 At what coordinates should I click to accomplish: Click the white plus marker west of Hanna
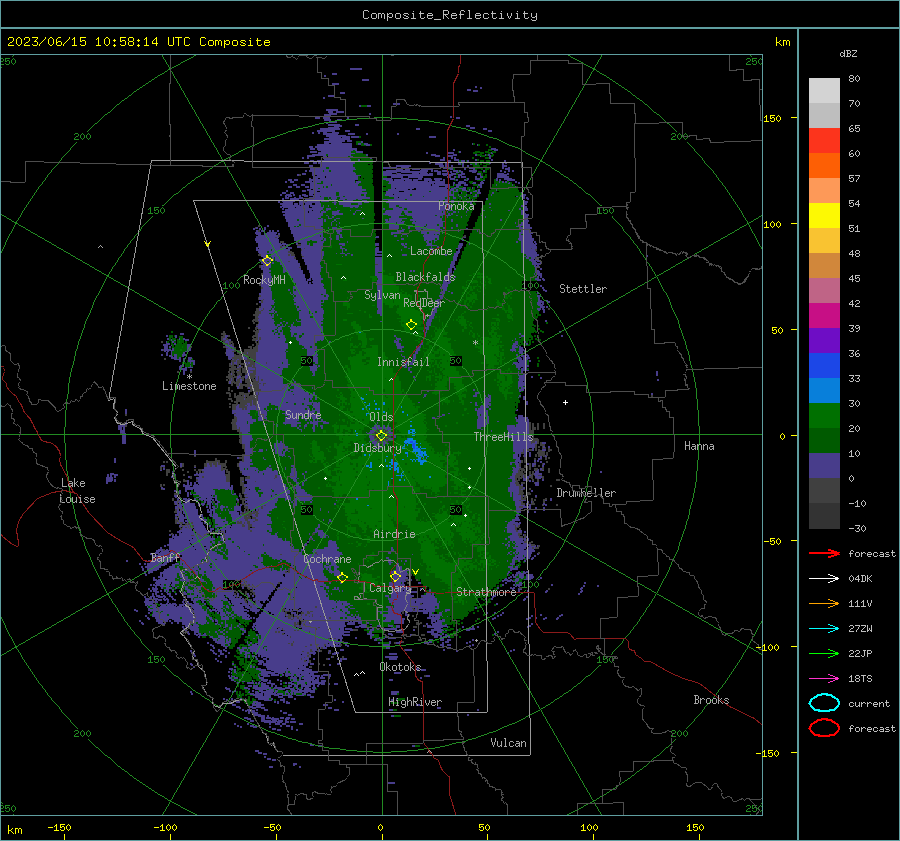(x=565, y=402)
